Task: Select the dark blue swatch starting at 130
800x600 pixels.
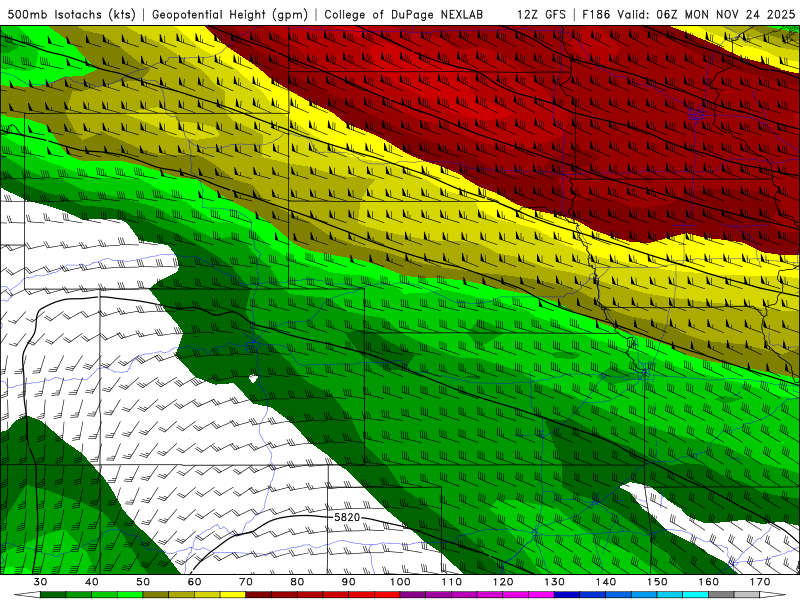Action: 567,595
